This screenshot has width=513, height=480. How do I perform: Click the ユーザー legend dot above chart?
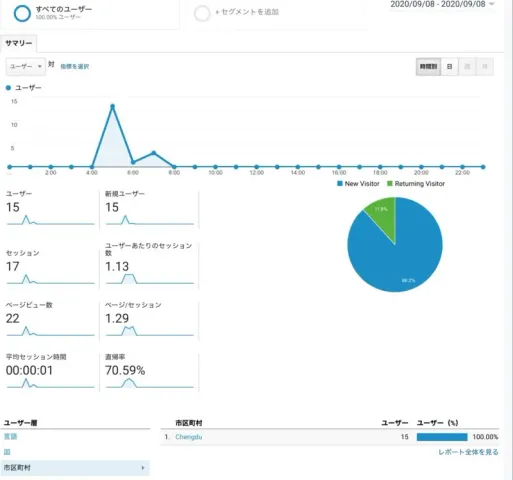8,88
